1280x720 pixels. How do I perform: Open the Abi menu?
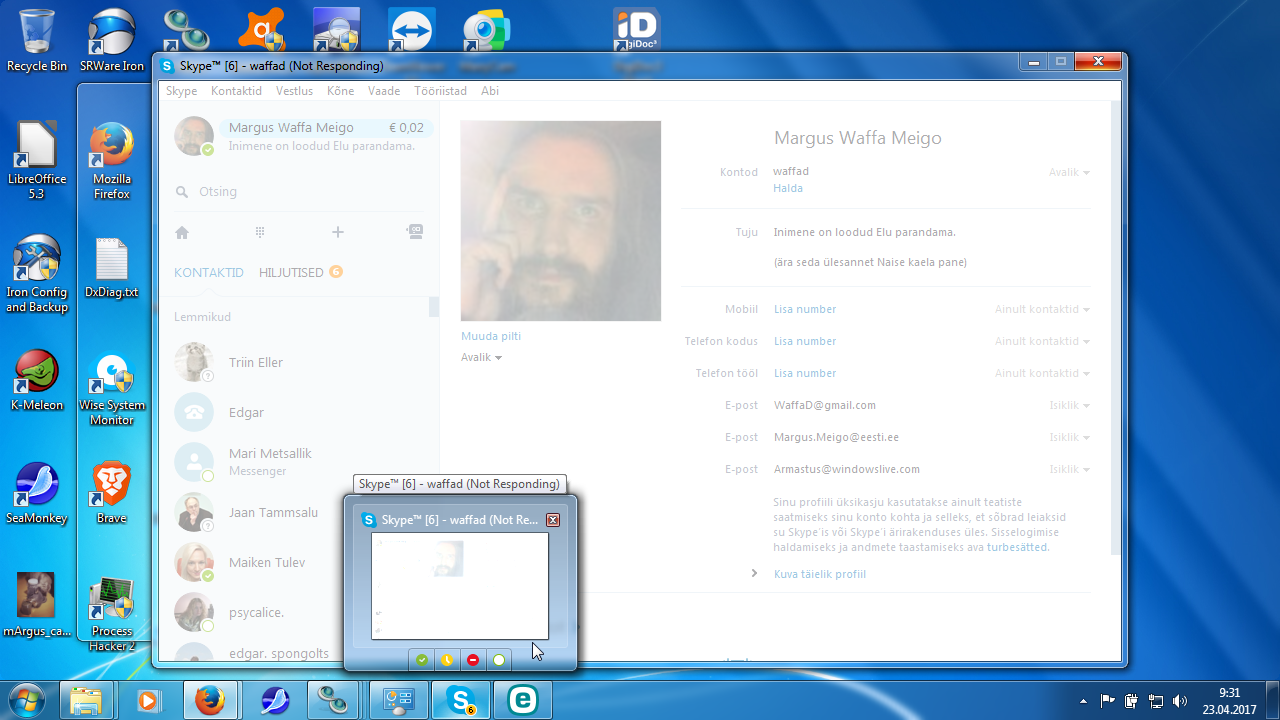(x=490, y=91)
